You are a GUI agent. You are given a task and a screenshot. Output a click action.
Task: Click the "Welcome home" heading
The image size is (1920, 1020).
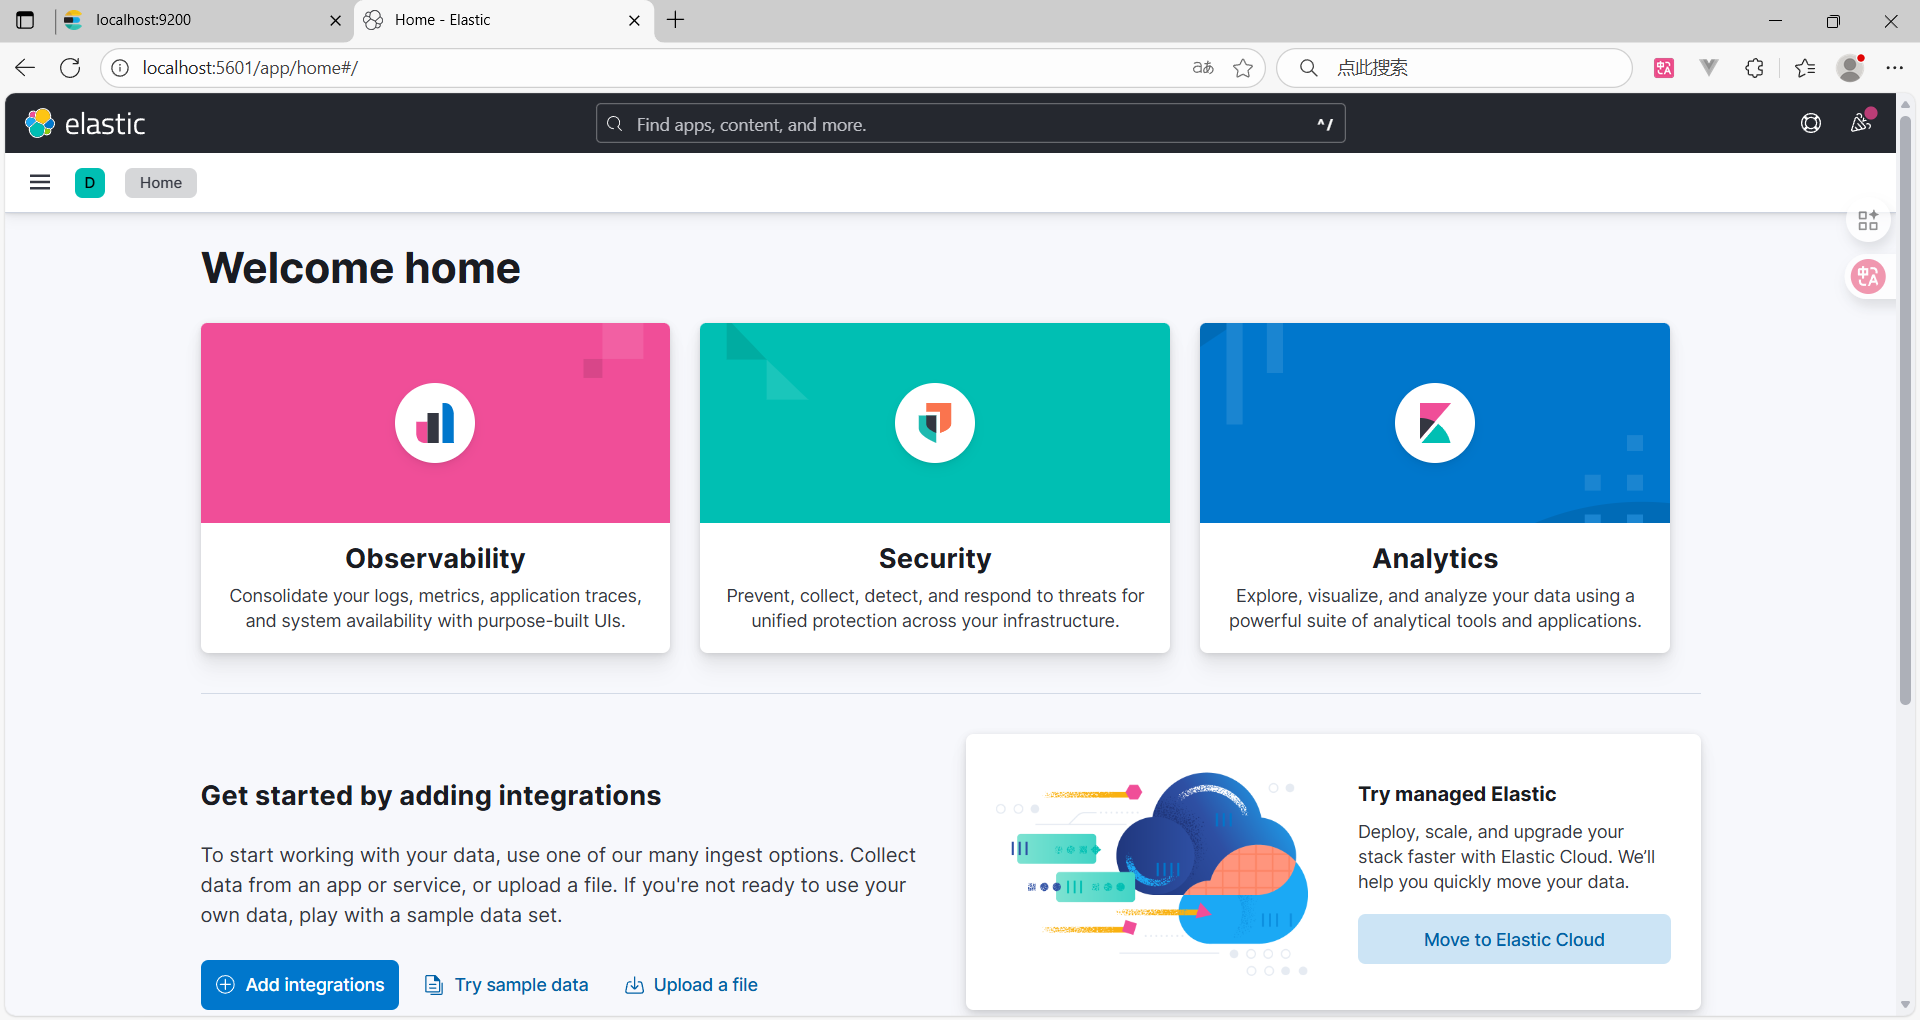tap(361, 268)
